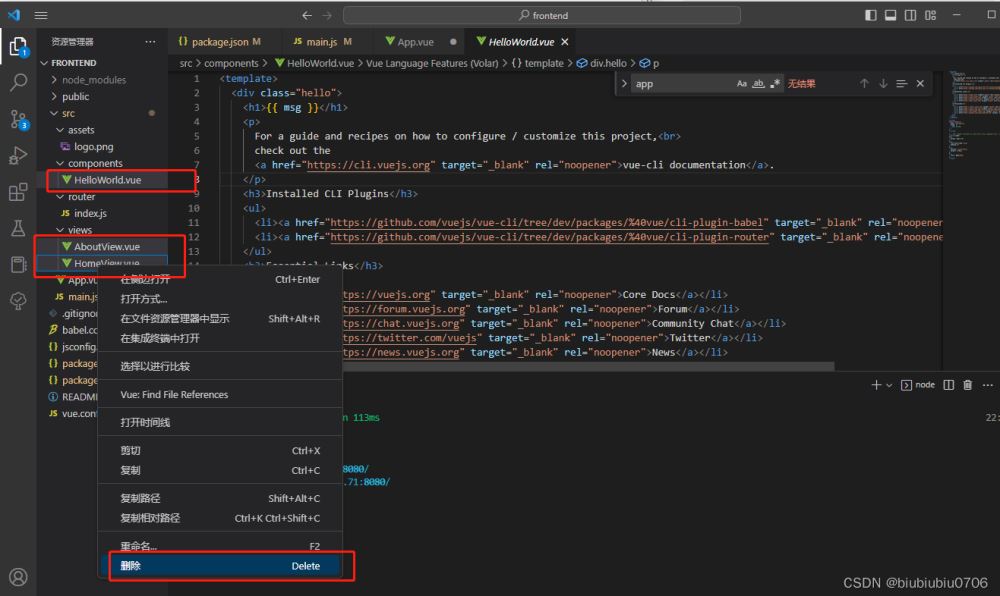
Task: Expand replace field in find widget
Action: tap(625, 84)
